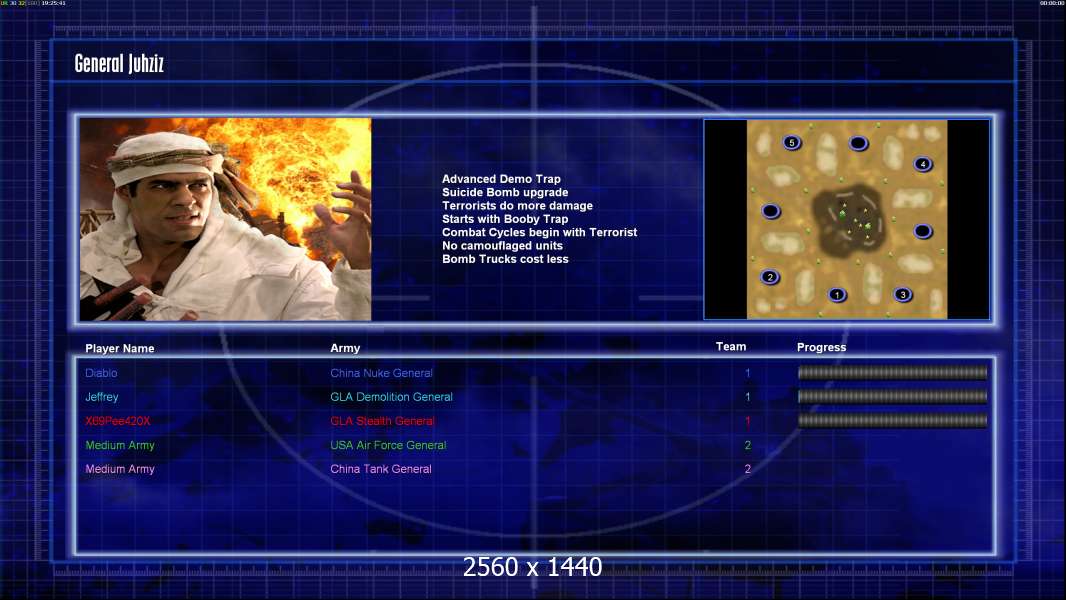Click Jeffrey's loading progress bar

pos(893,397)
